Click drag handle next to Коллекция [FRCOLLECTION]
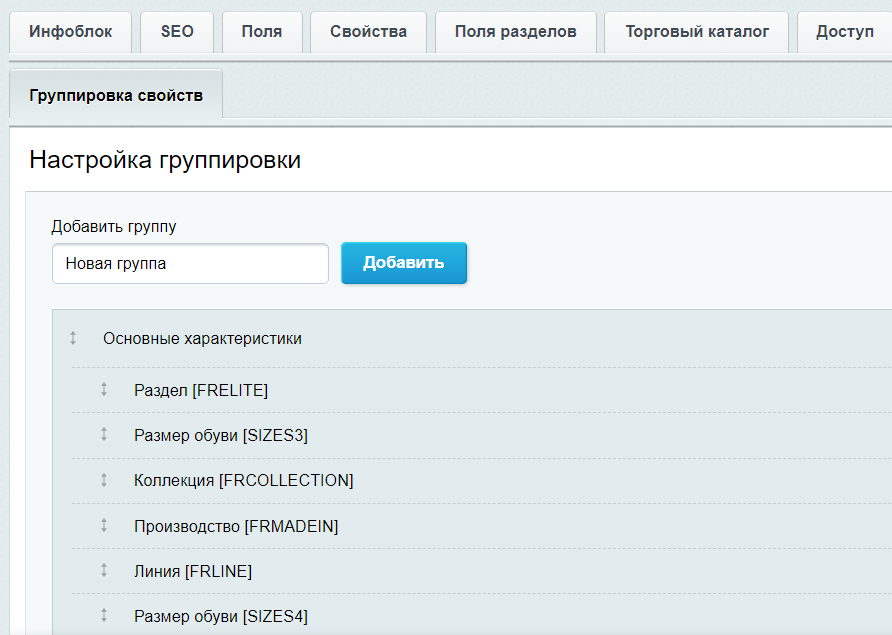This screenshot has width=892, height=635. coord(103,480)
